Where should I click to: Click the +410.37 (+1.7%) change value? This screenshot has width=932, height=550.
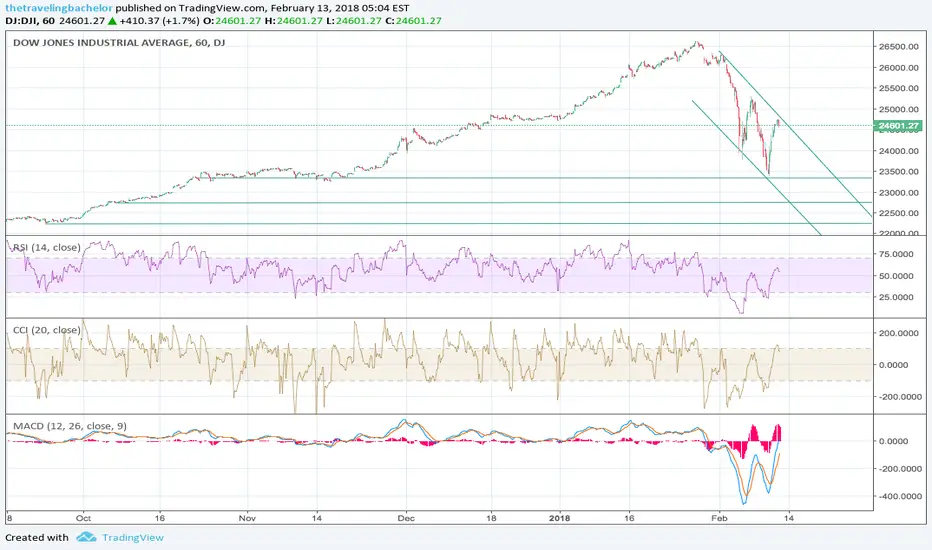159,21
